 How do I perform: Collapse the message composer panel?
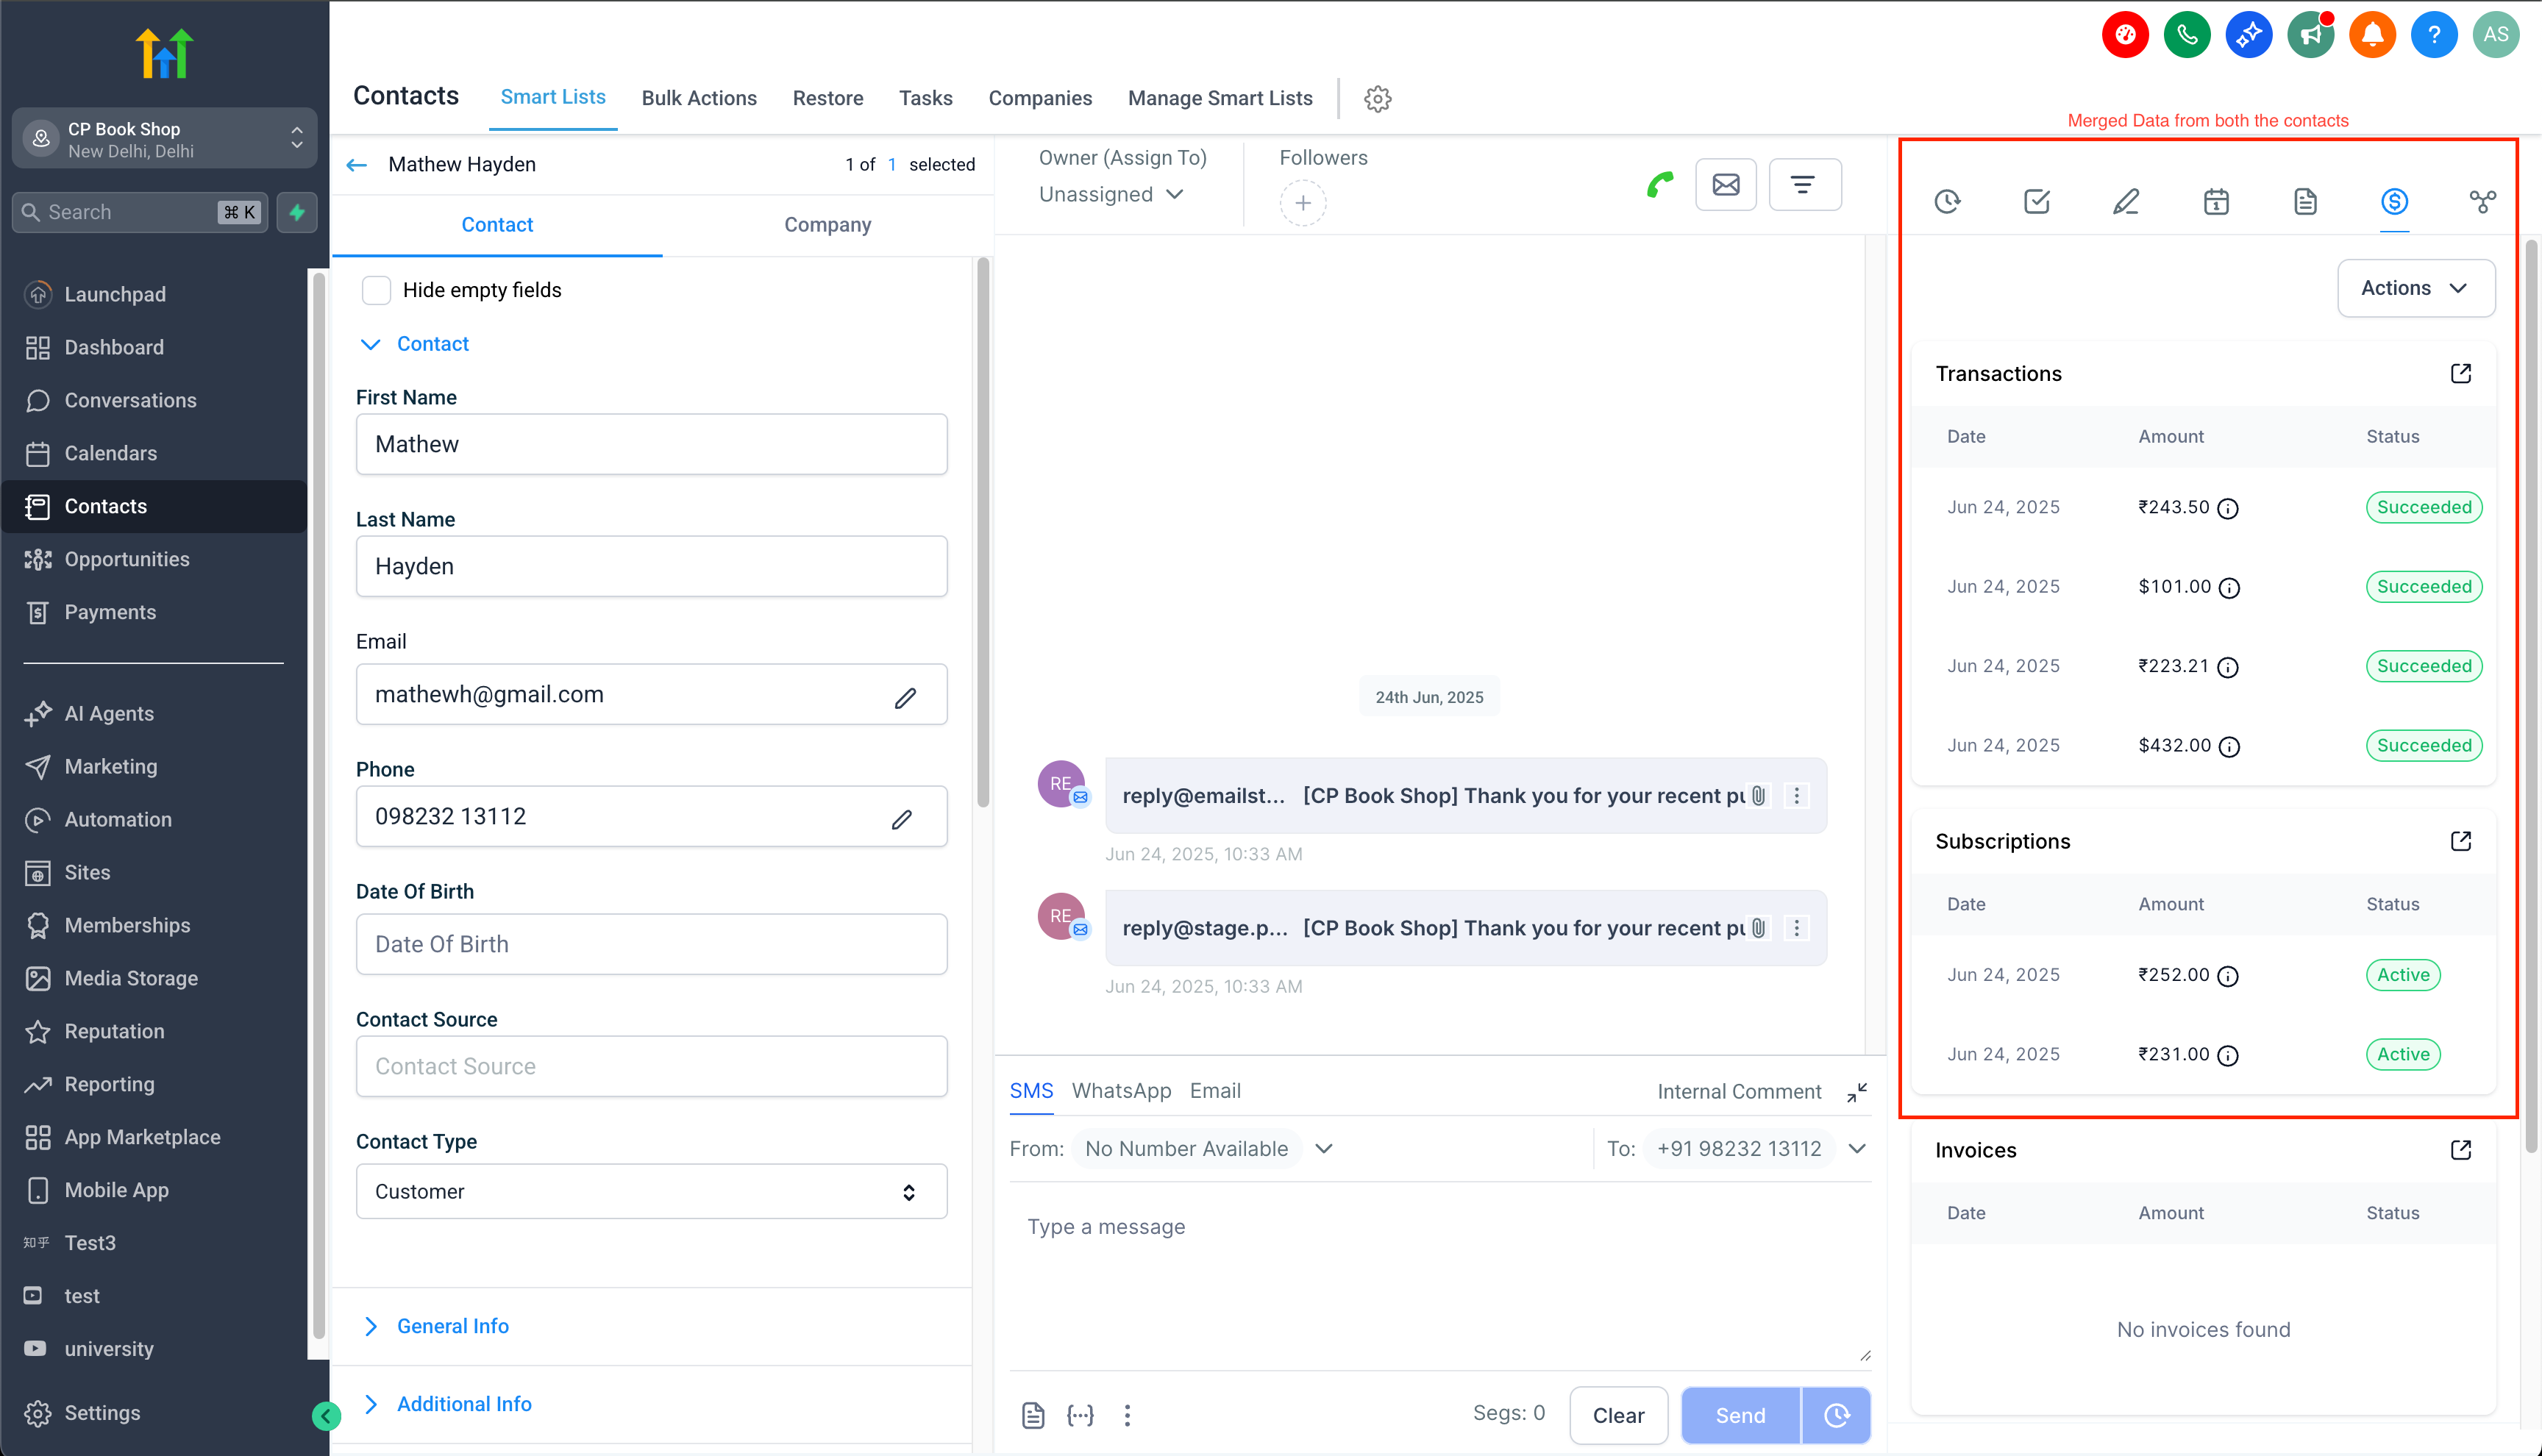[1856, 1092]
